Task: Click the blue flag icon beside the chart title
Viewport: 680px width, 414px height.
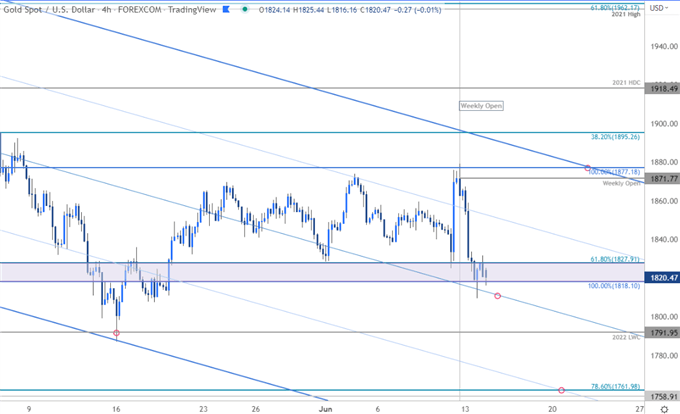Action: [x=226, y=9]
